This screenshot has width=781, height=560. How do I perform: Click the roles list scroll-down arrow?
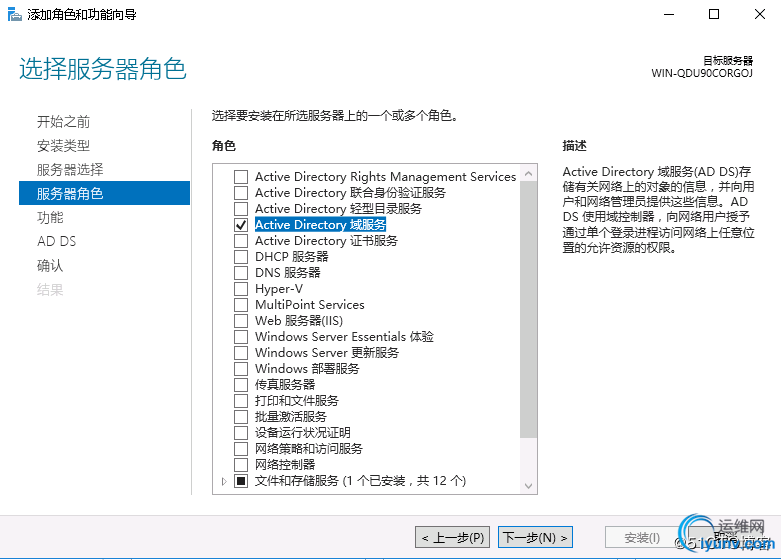[x=528, y=486]
